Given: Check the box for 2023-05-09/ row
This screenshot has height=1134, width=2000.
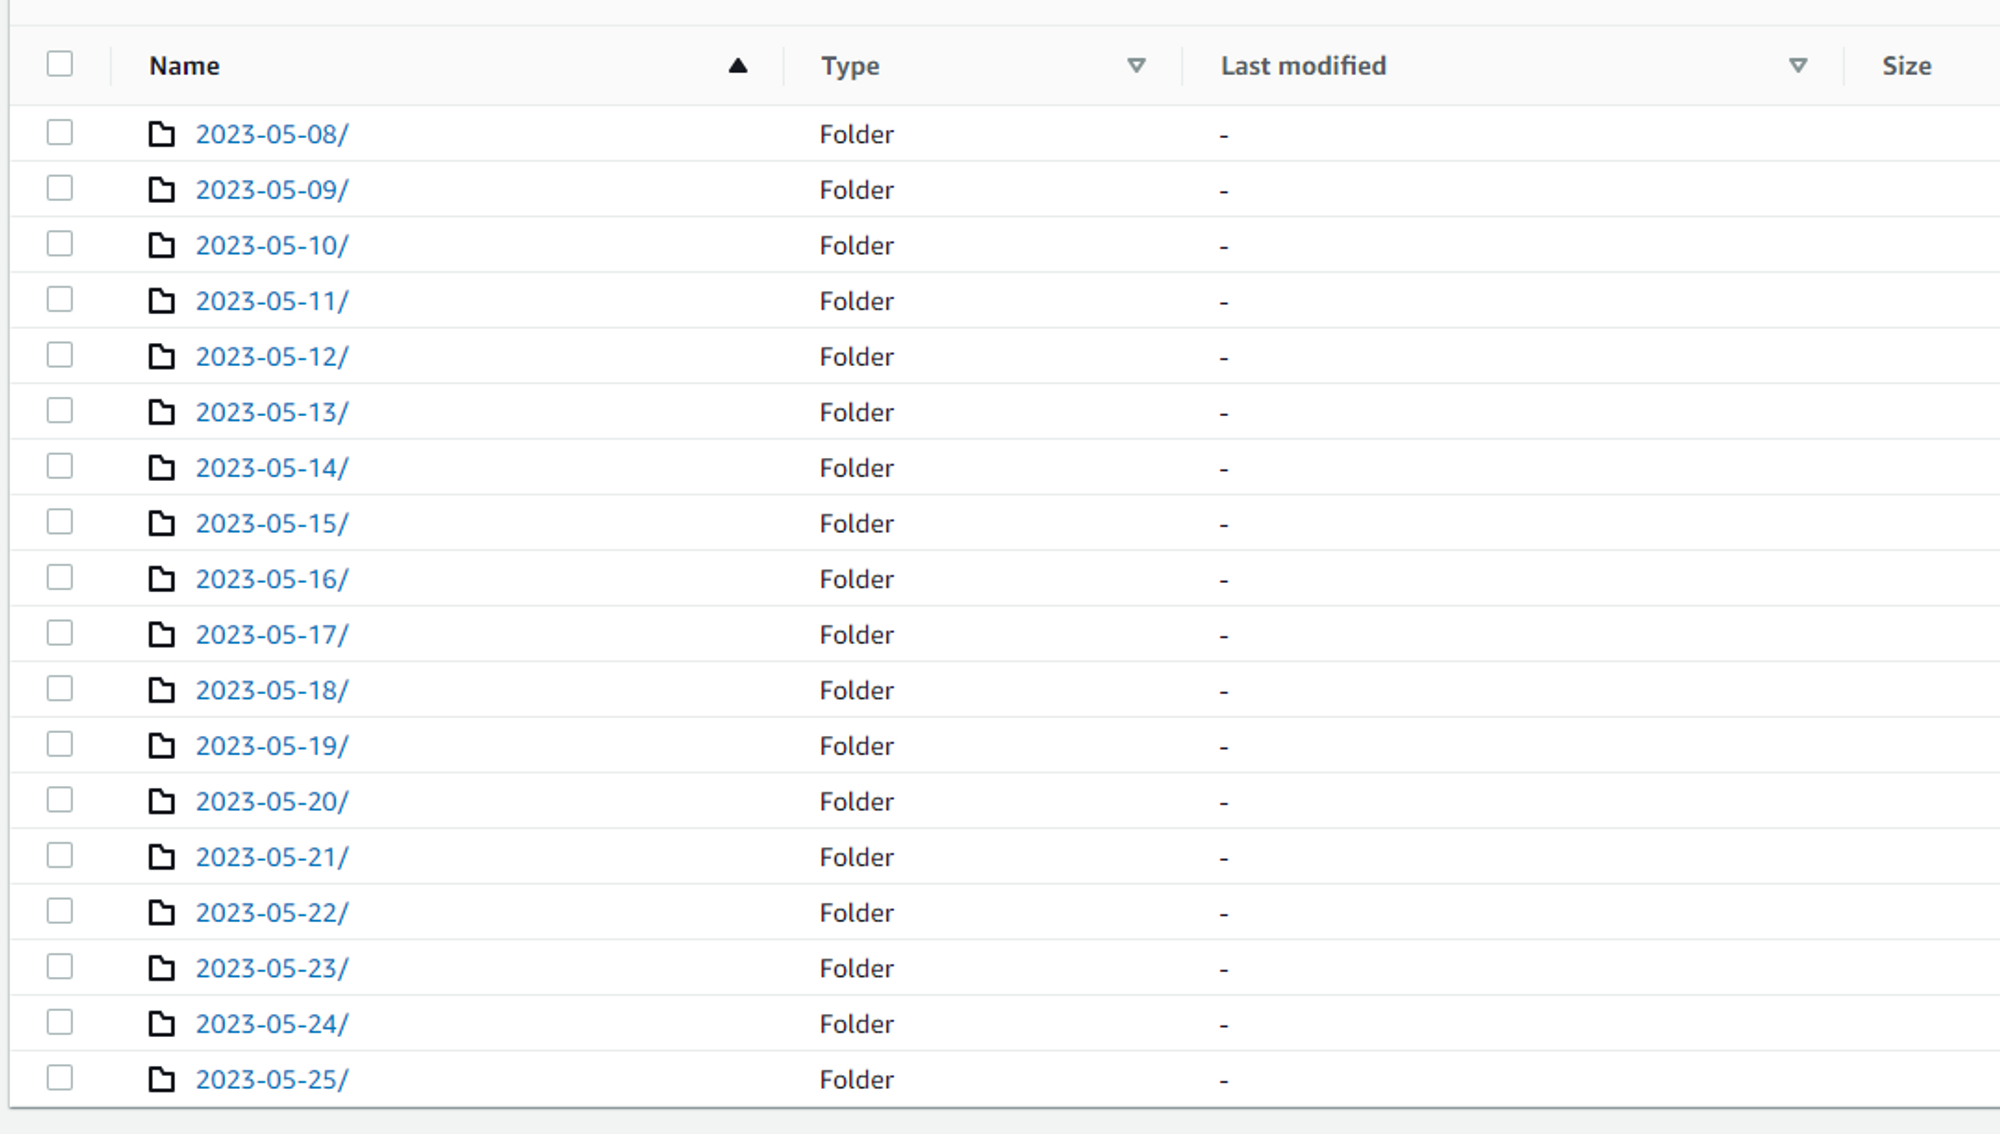Looking at the screenshot, I should coord(60,188).
